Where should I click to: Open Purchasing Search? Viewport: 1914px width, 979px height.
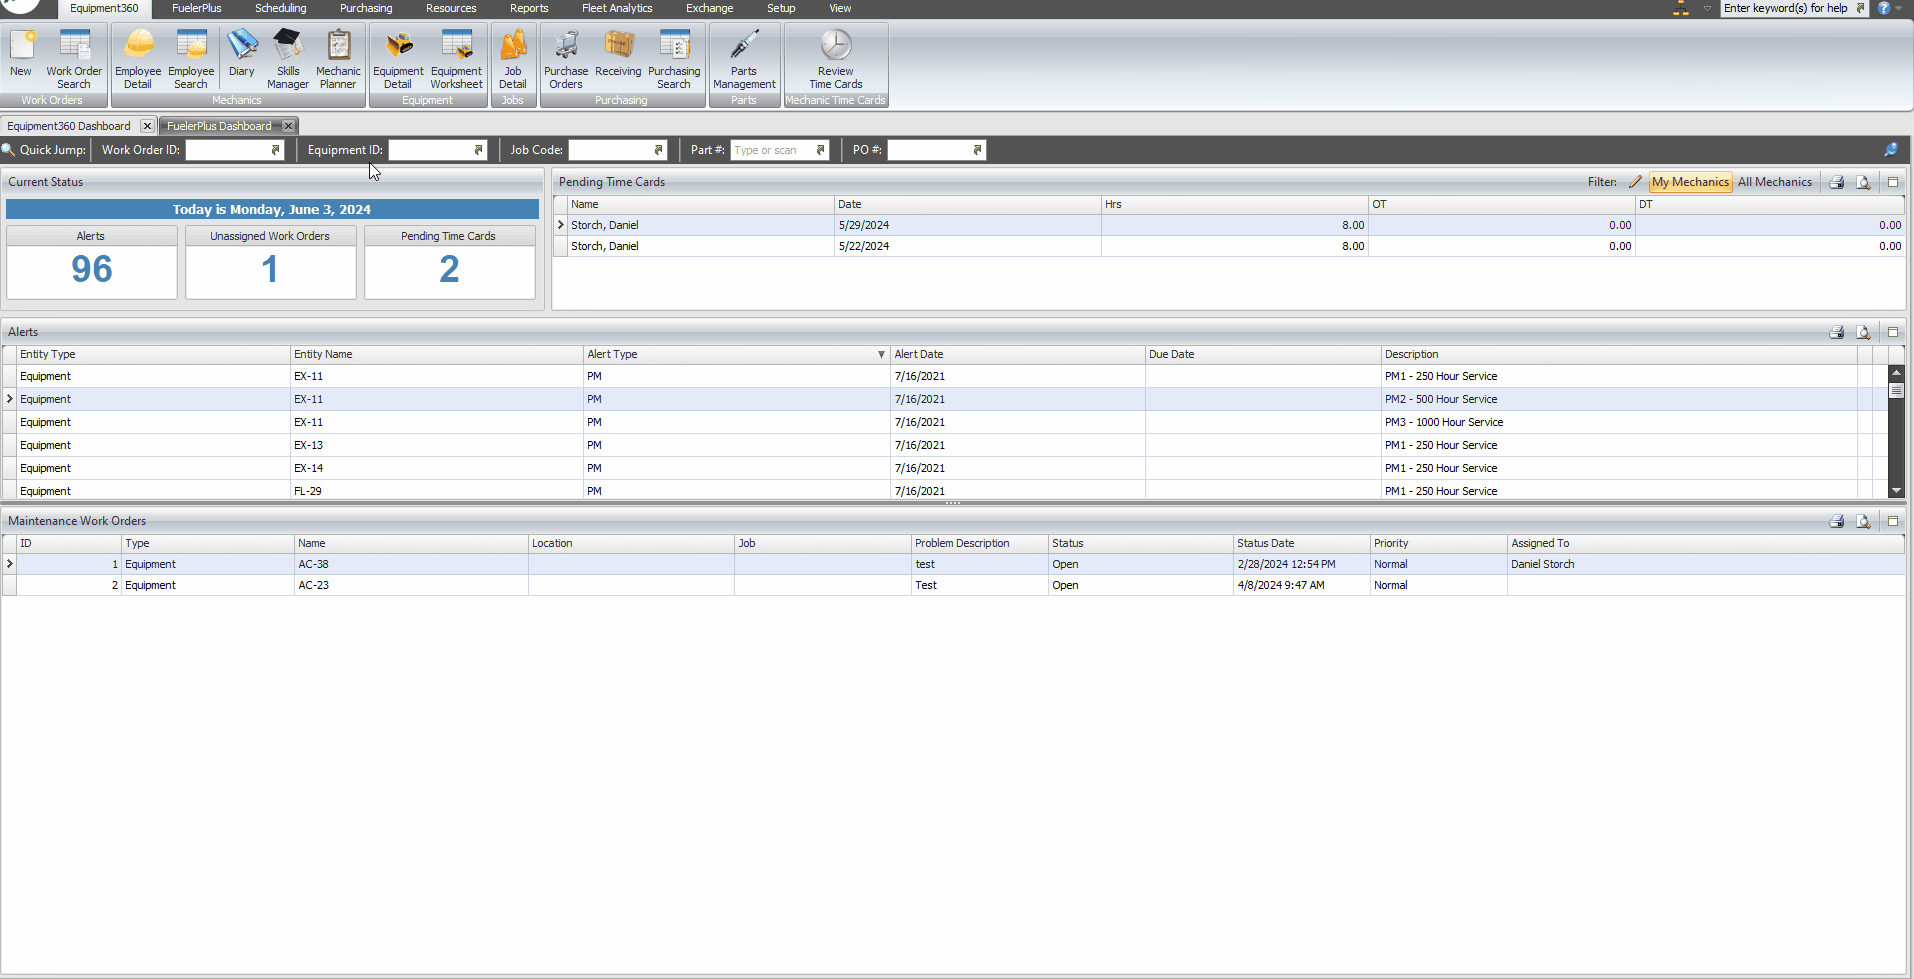[674, 58]
